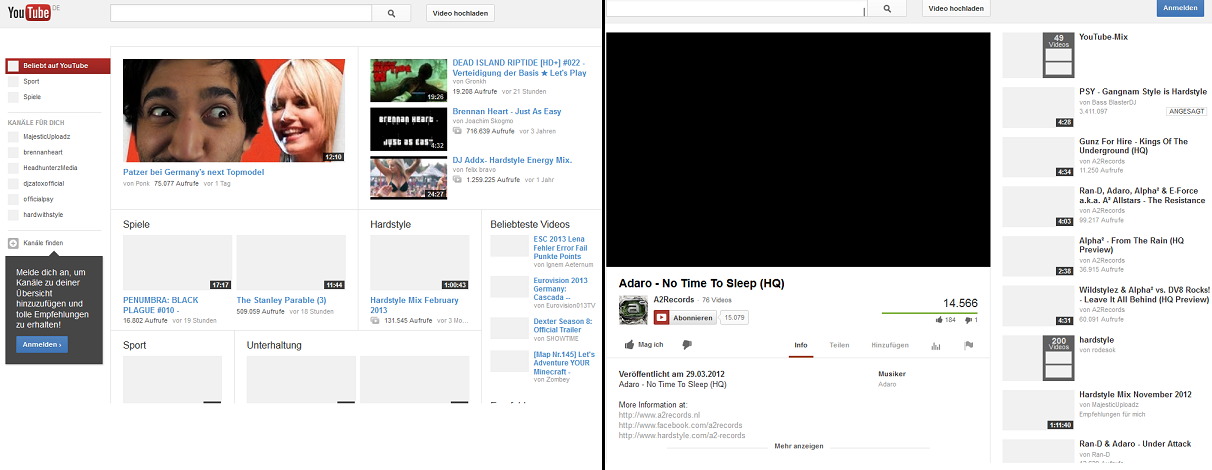This screenshot has height=470, width=1212.
Task: Open DEAD ISLAND RIPTIDE #022 video link
Action: (519, 67)
